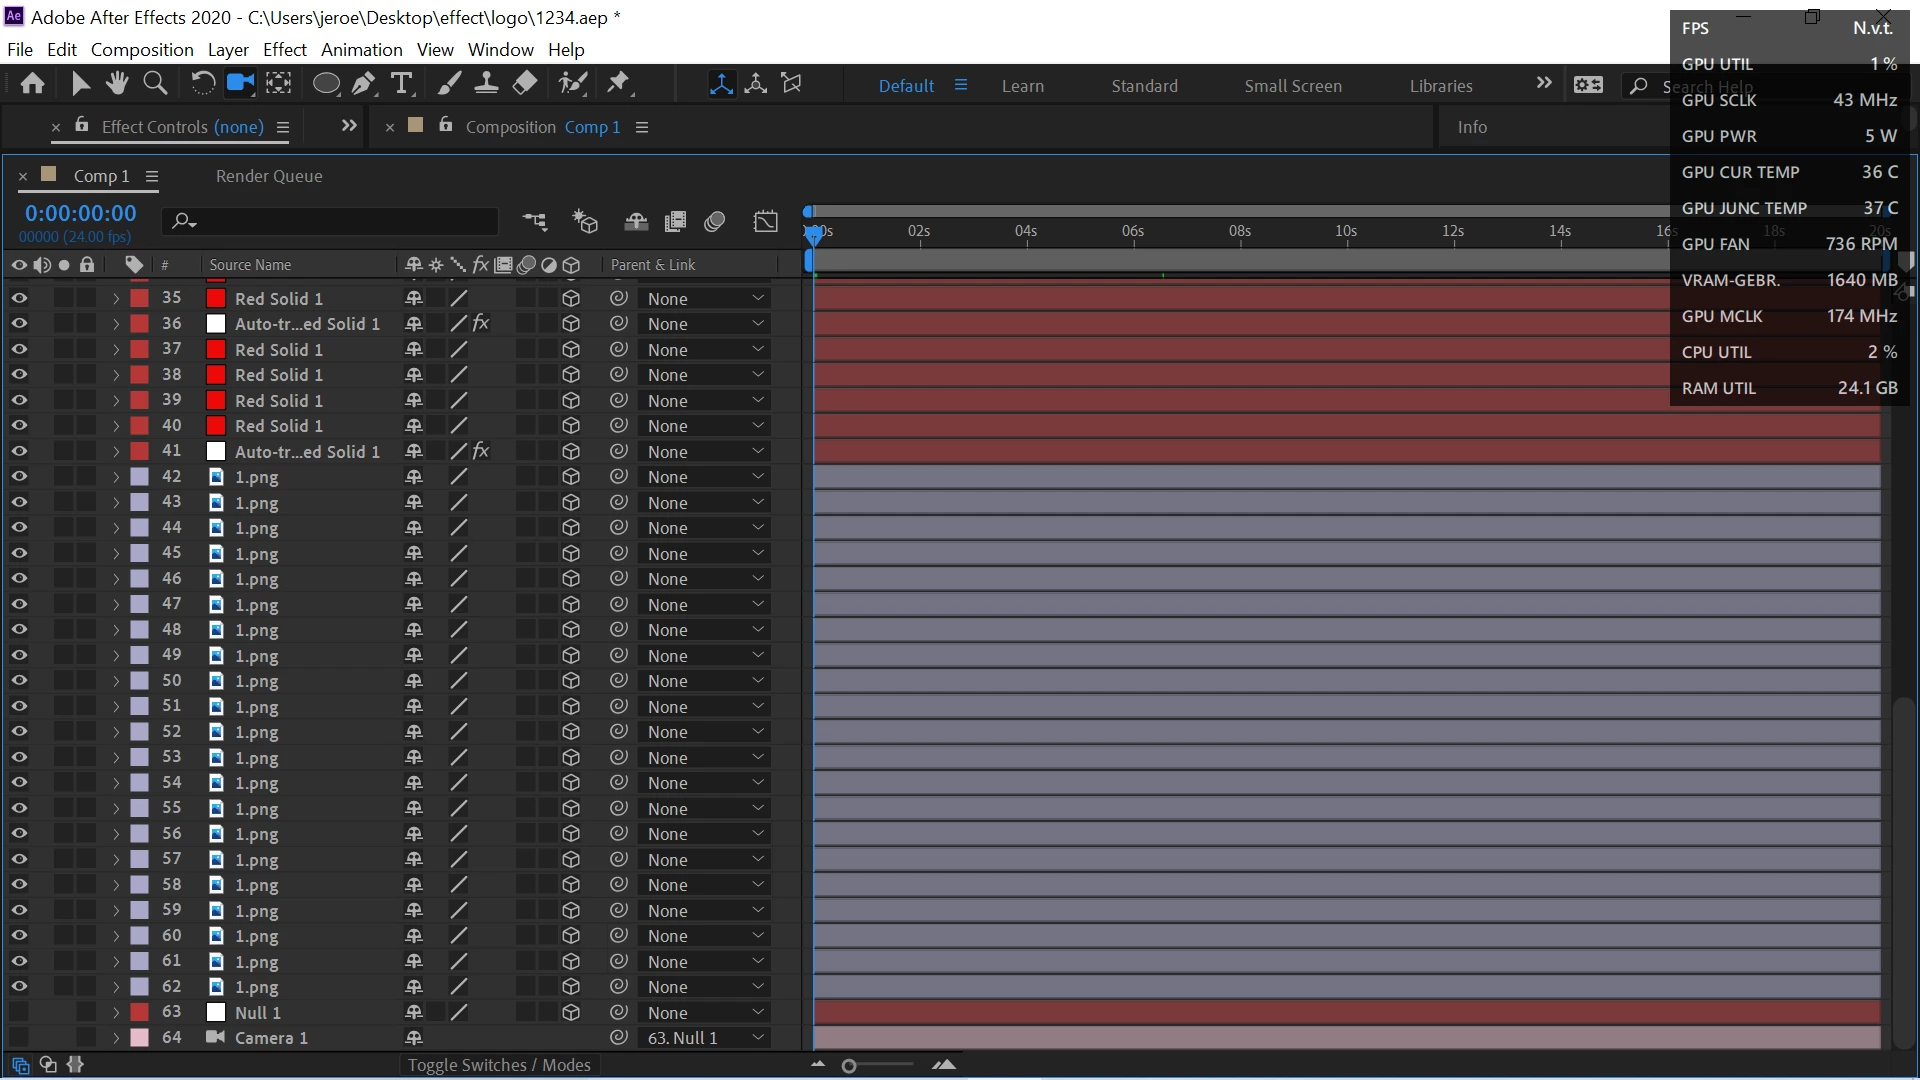Select the Eraser tool

(x=525, y=84)
